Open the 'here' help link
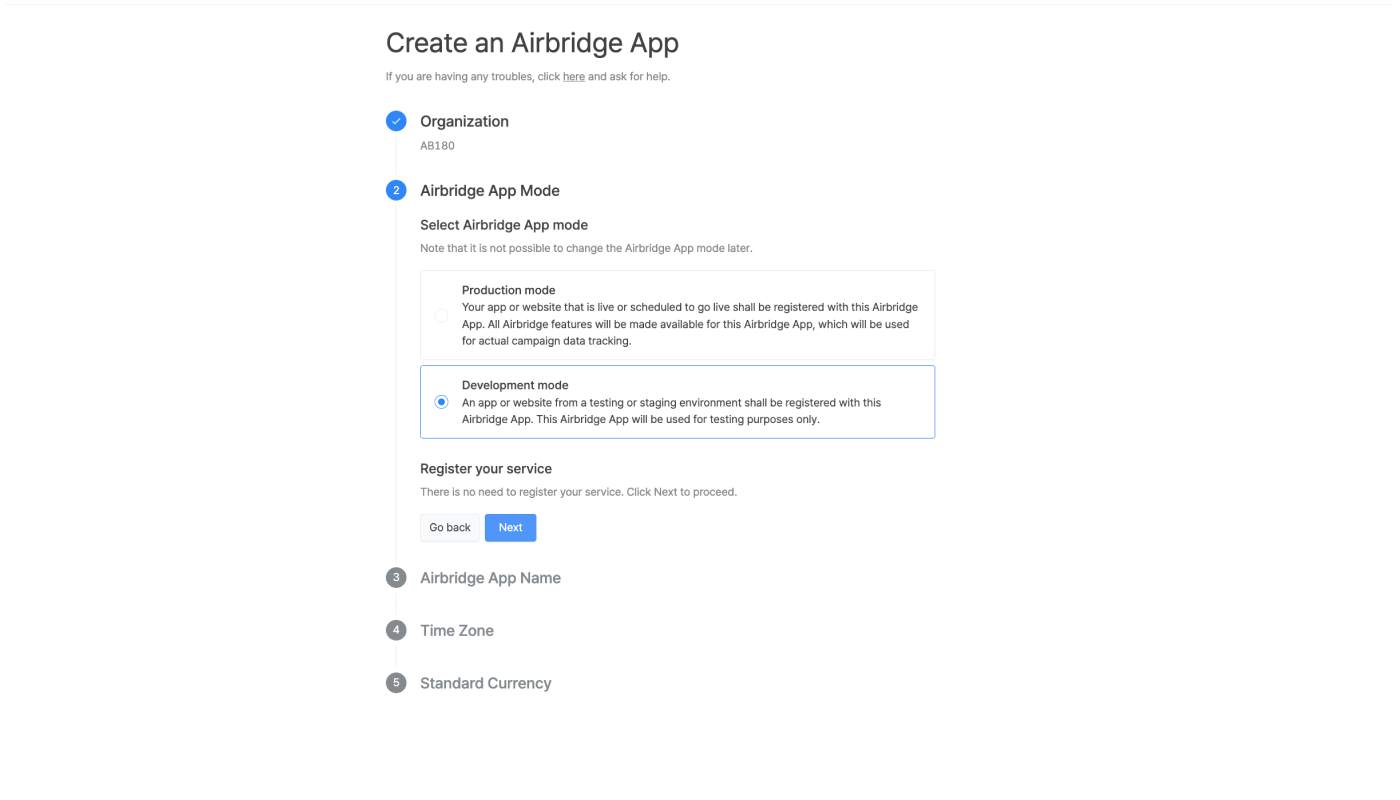Image resolution: width=1400 pixels, height=800 pixels. [x=574, y=77]
